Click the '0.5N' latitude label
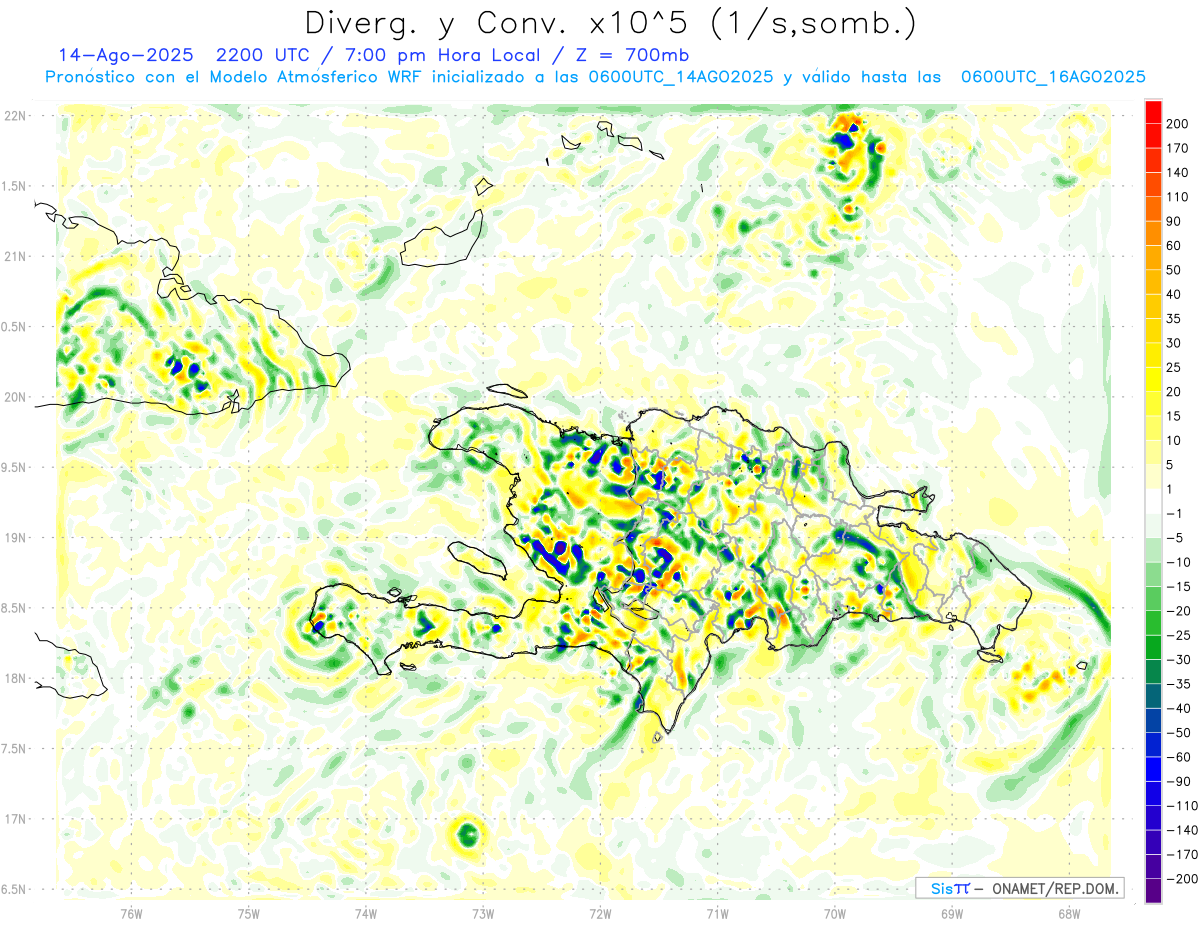Screen dimensions: 1200x927 point(14,327)
